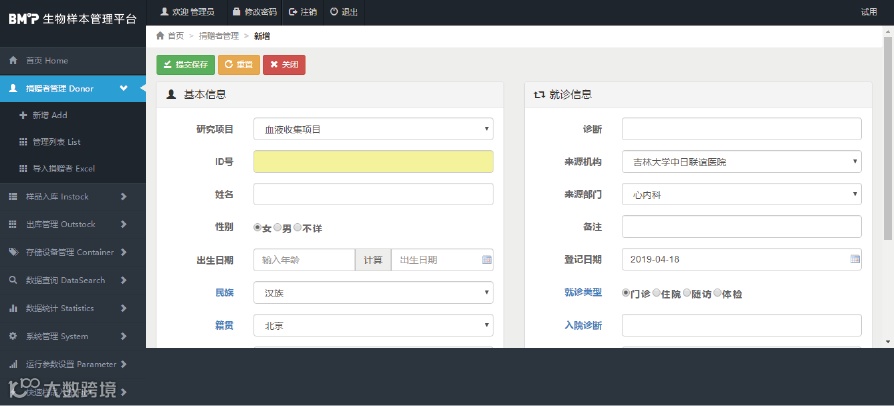The image size is (894, 406).
Task: Open the 来源部门 dropdown showing 心内科
Action: tap(742, 194)
